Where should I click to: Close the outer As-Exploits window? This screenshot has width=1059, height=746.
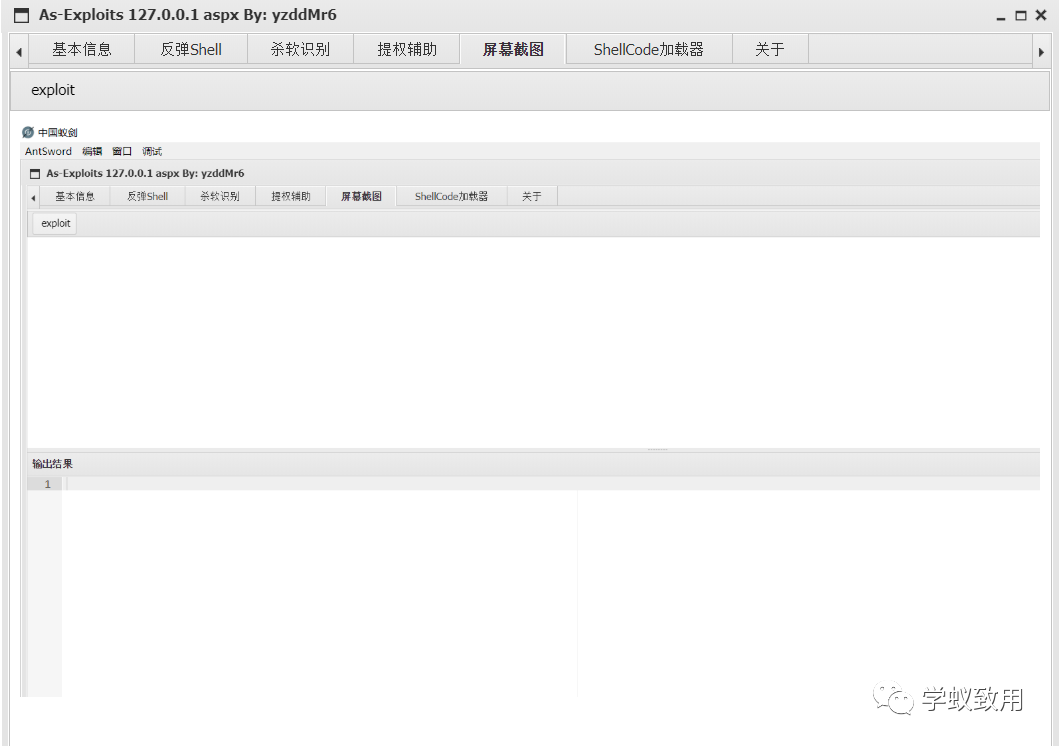[x=1041, y=15]
